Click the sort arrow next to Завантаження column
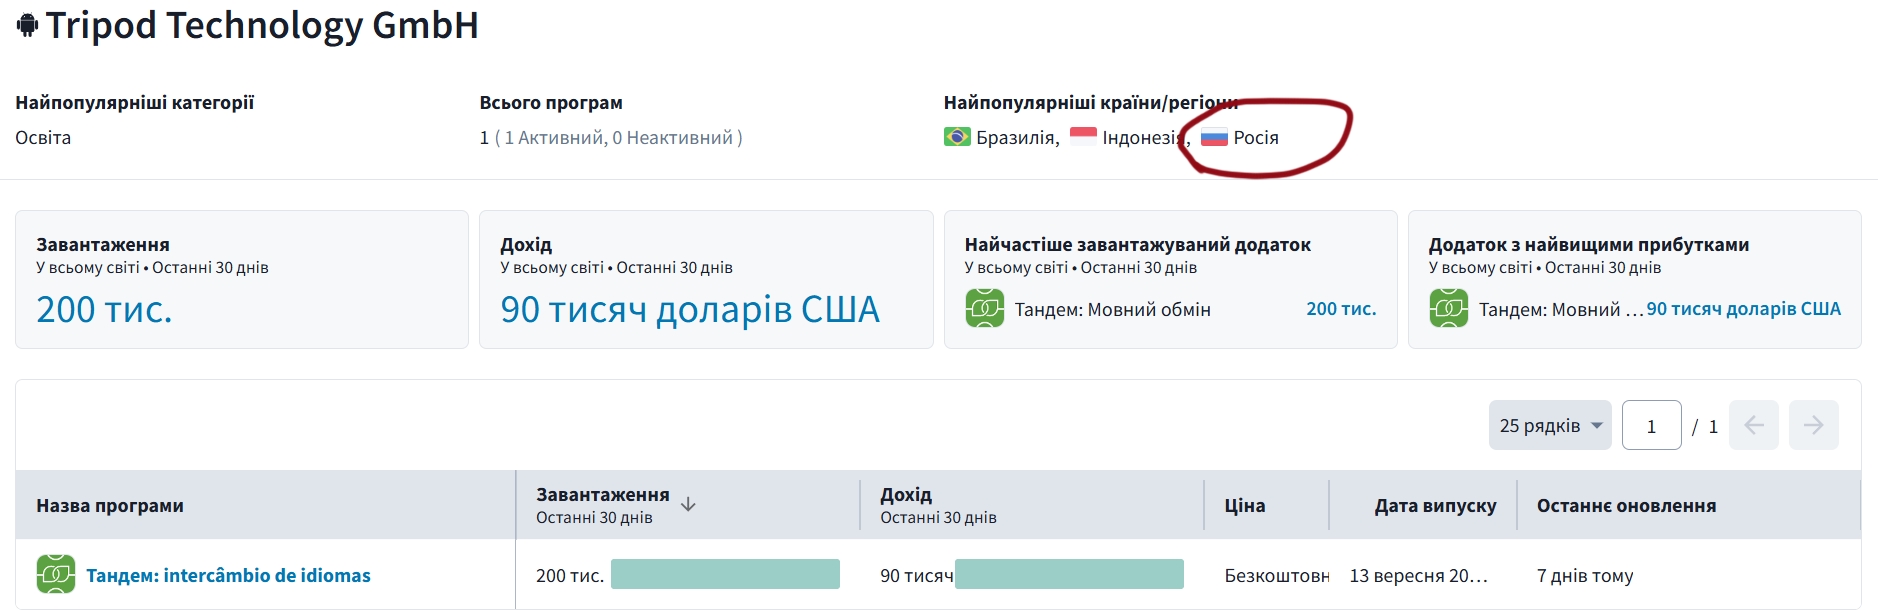The width and height of the screenshot is (1878, 612). [688, 505]
